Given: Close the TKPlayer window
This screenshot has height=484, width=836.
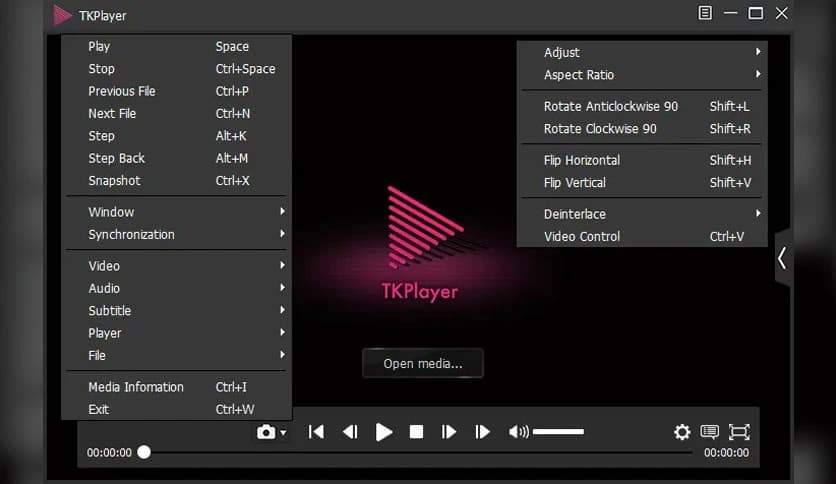Looking at the screenshot, I should point(782,13).
